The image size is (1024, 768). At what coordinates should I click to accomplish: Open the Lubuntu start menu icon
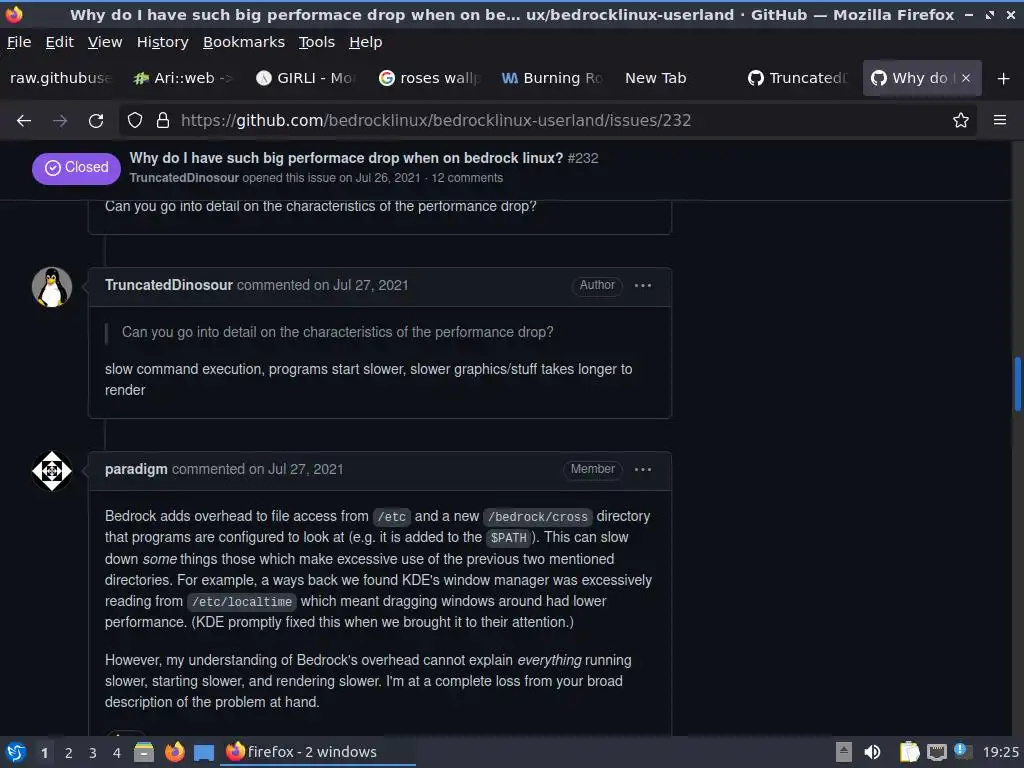click(x=16, y=752)
